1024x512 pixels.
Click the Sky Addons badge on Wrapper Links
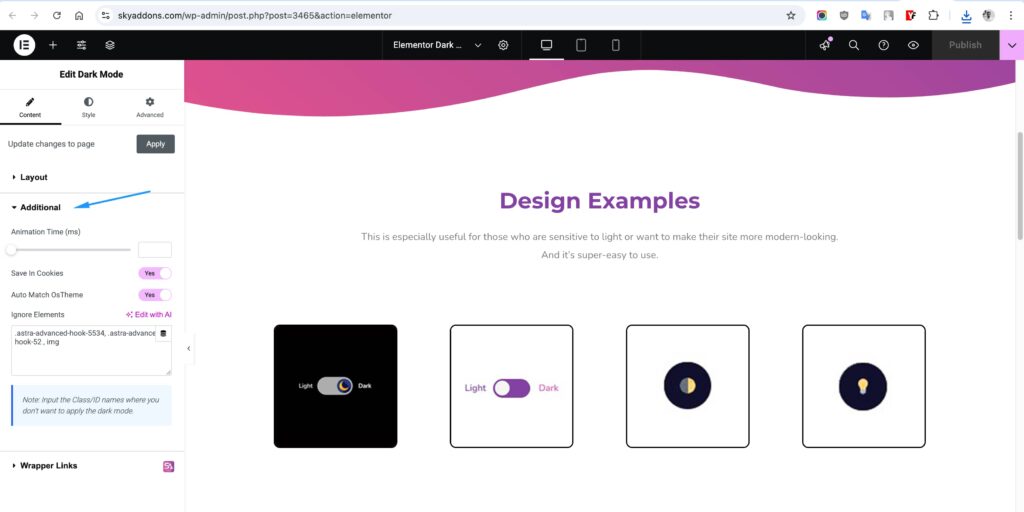[x=168, y=466]
